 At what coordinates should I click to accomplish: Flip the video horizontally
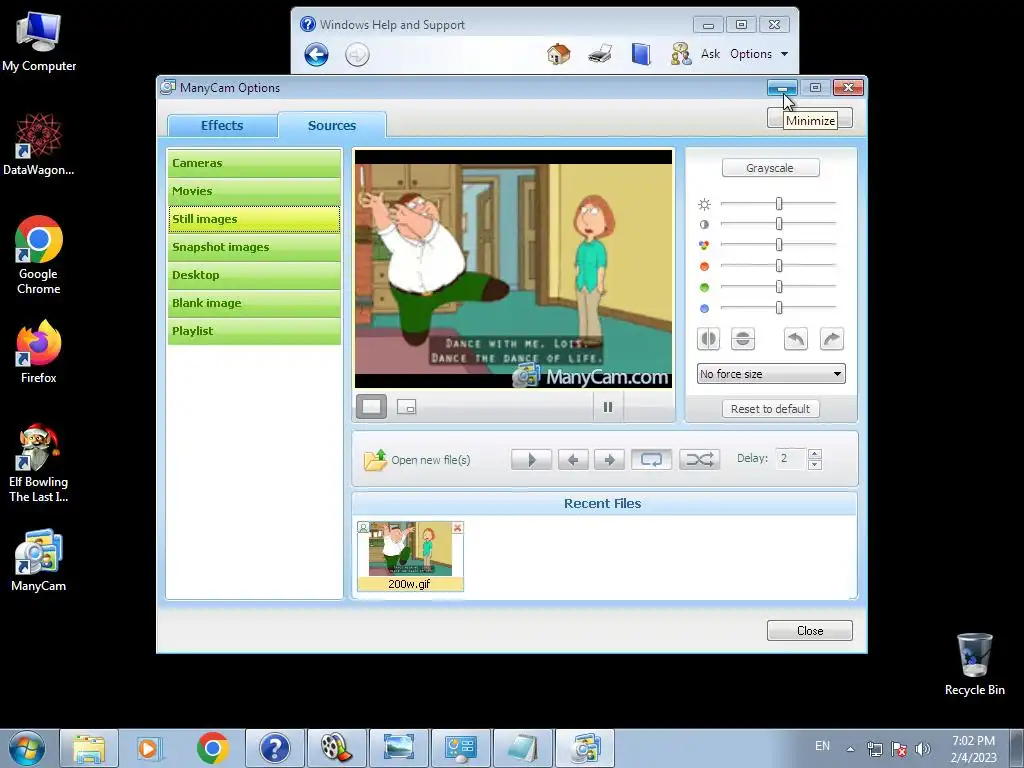click(x=709, y=339)
